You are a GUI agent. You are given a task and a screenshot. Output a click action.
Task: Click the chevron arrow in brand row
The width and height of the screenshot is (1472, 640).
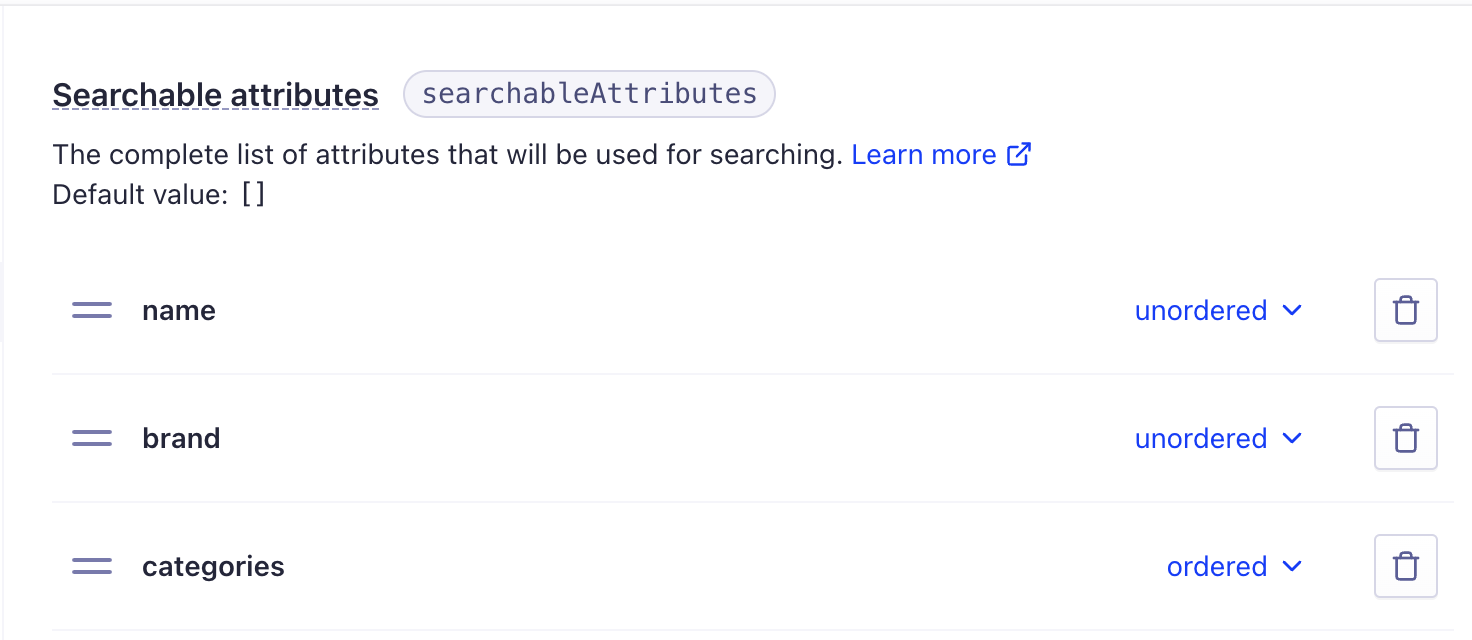[1292, 439]
